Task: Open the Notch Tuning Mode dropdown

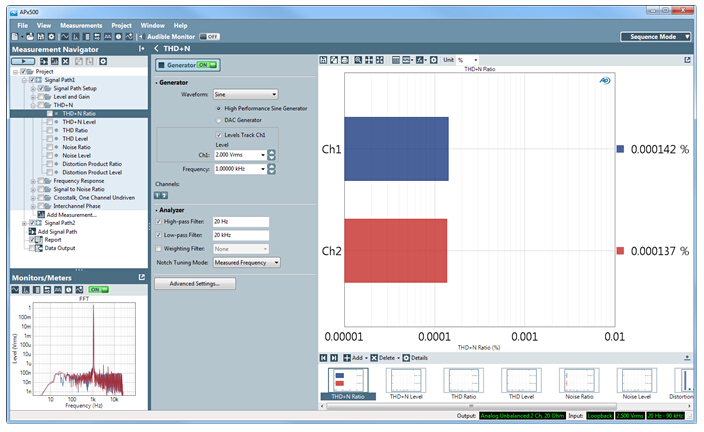Action: pyautogui.click(x=246, y=263)
